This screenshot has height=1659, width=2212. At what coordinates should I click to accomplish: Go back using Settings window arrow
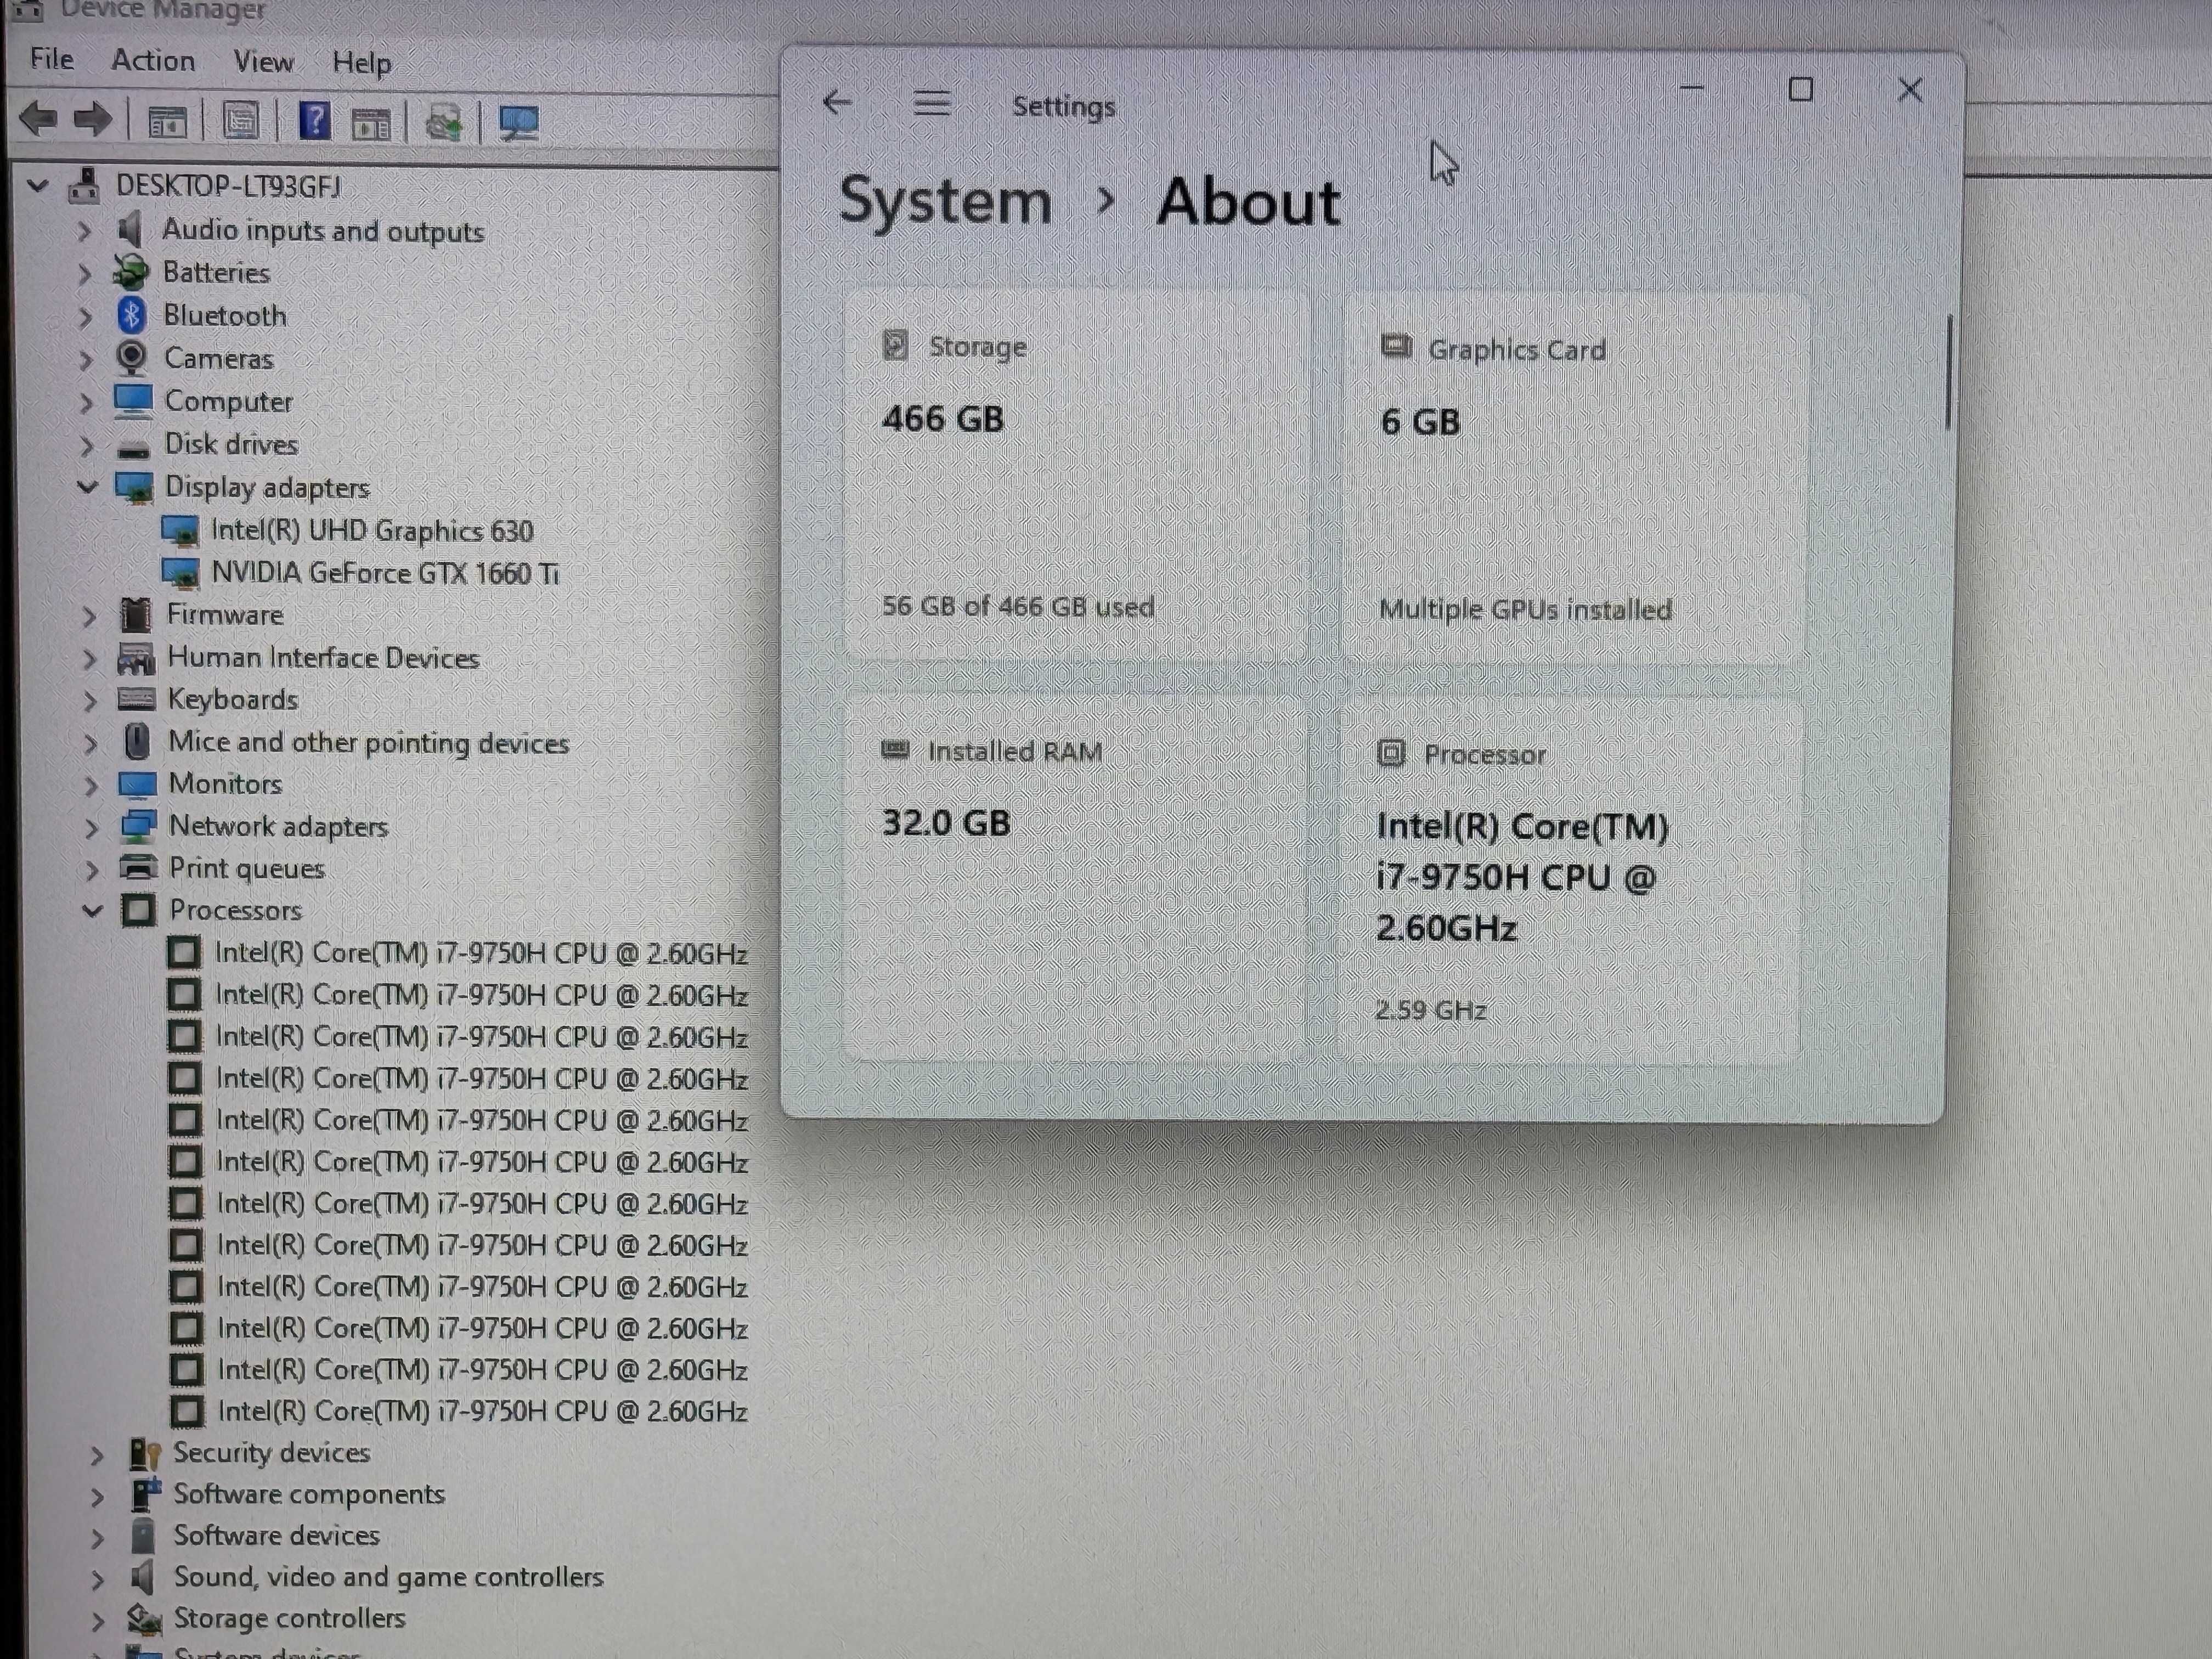click(x=837, y=101)
